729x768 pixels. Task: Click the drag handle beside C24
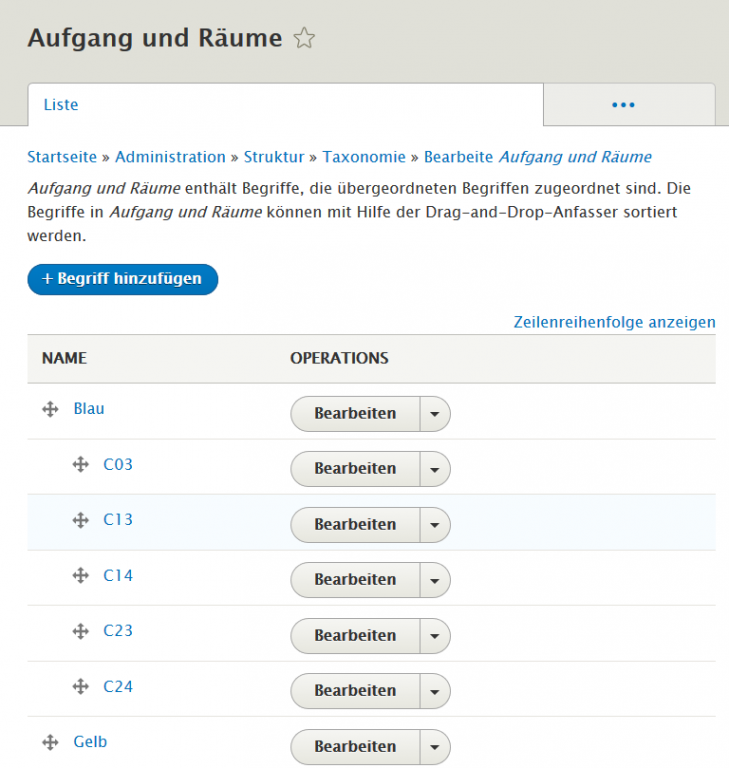point(81,687)
